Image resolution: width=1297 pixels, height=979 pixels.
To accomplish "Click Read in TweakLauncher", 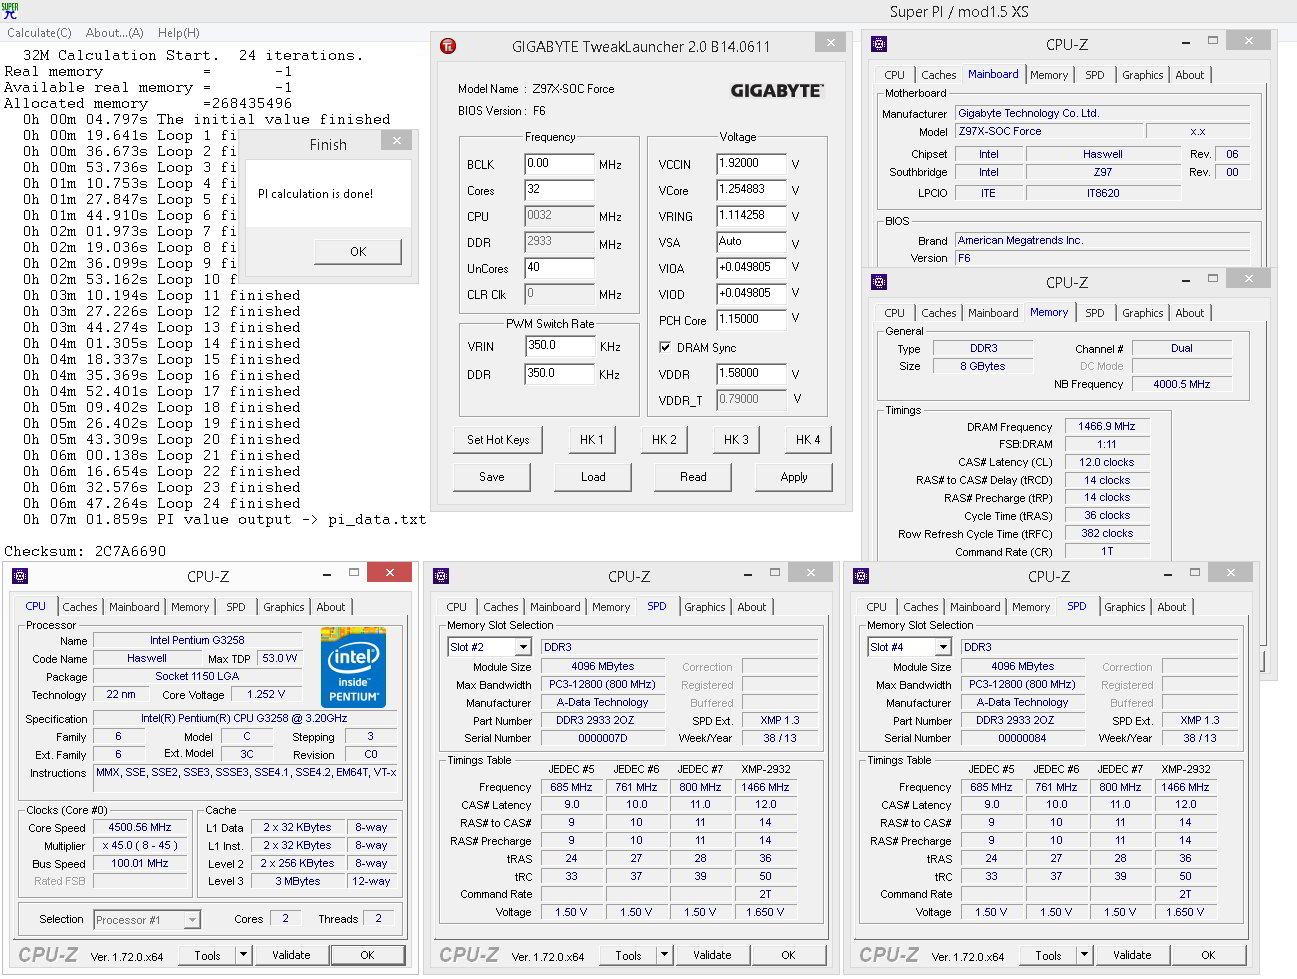I will [x=693, y=477].
